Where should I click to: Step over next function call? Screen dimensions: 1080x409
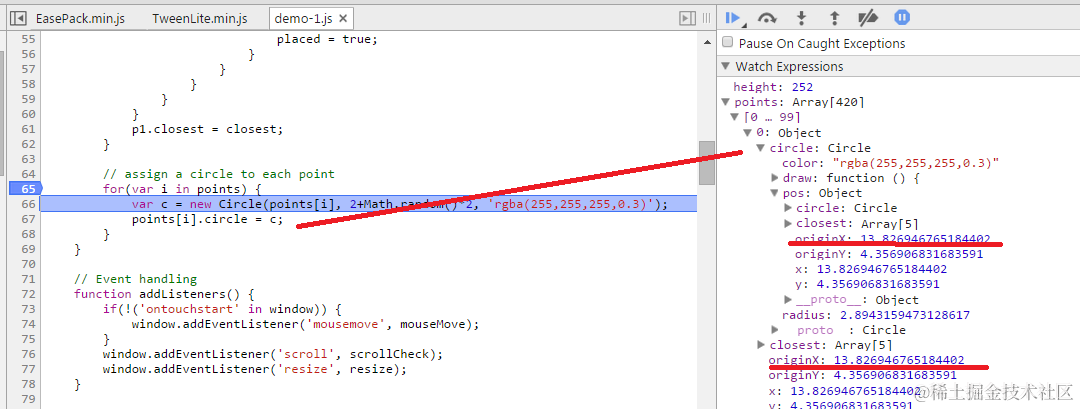[x=768, y=18]
